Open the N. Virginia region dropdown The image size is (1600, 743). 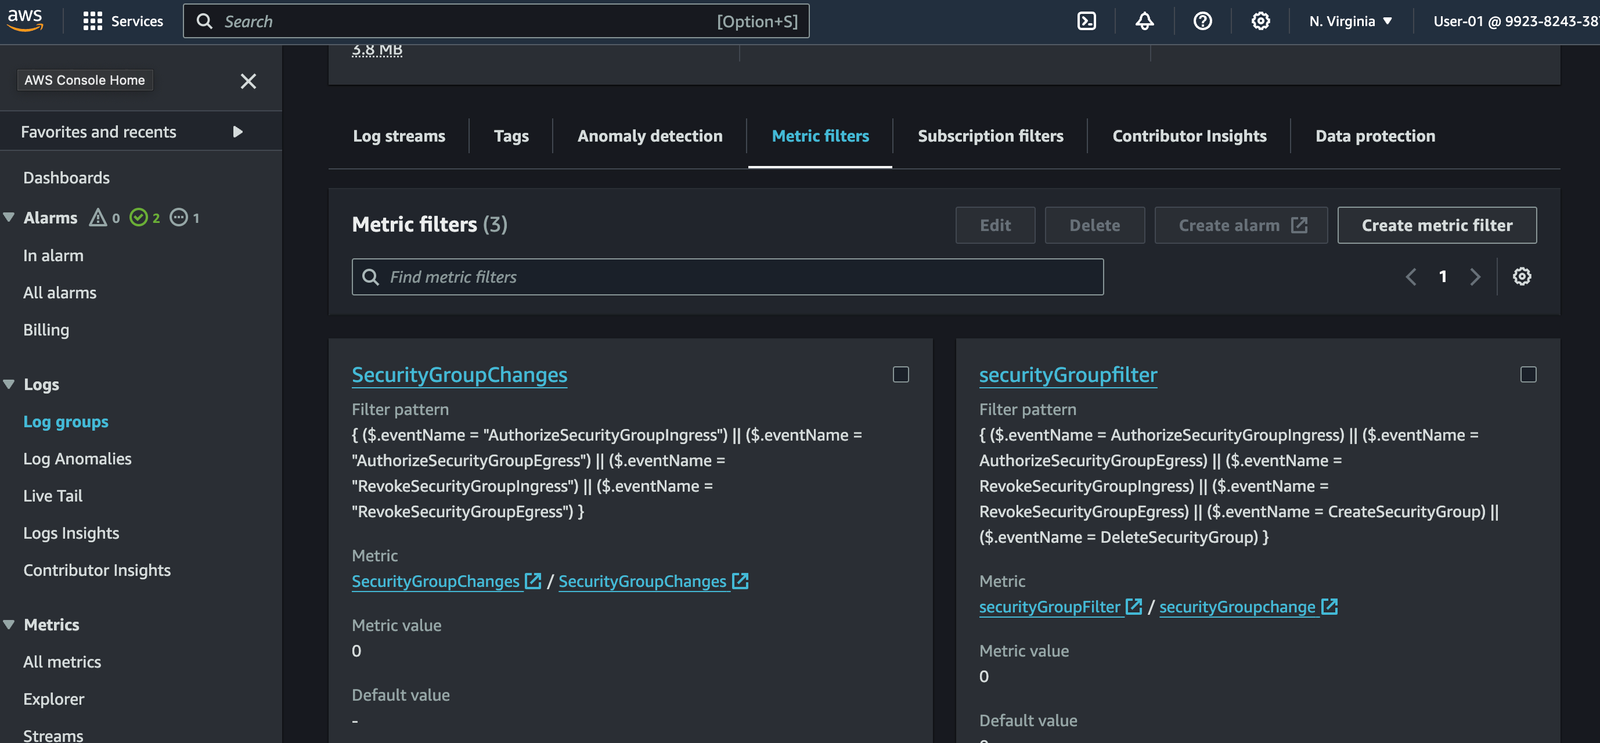pyautogui.click(x=1350, y=21)
